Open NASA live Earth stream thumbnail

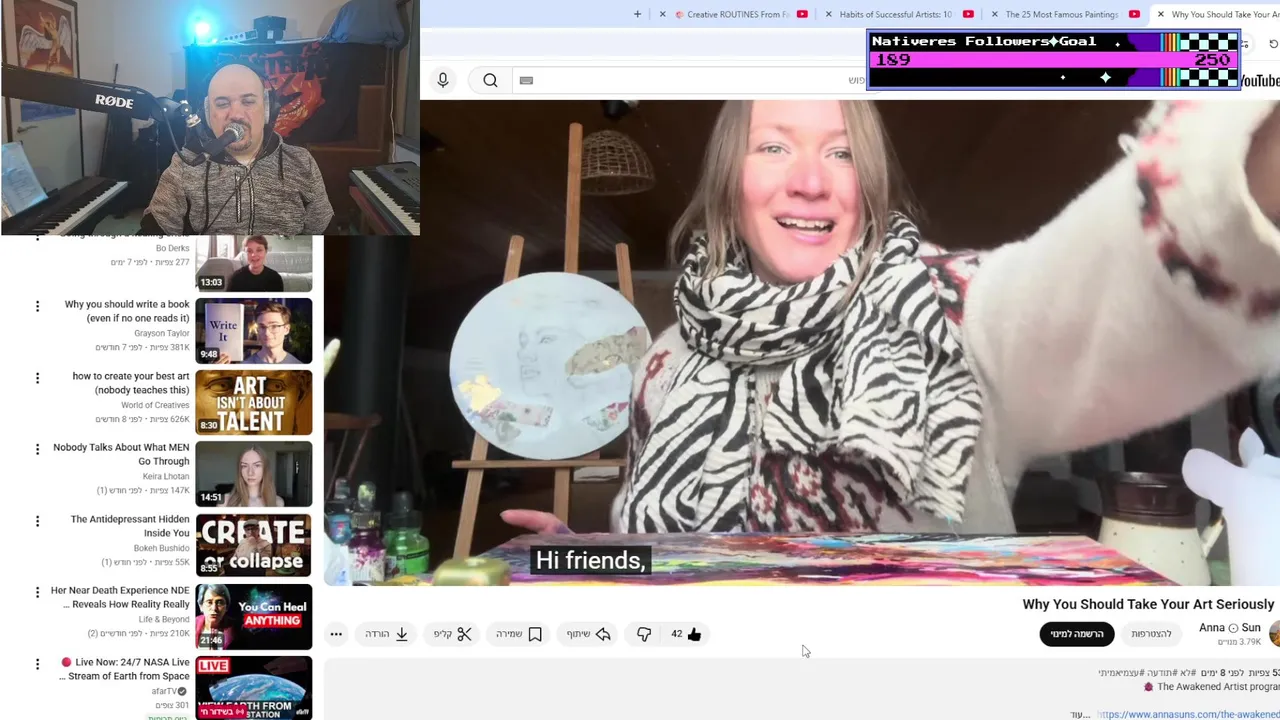[x=254, y=688]
